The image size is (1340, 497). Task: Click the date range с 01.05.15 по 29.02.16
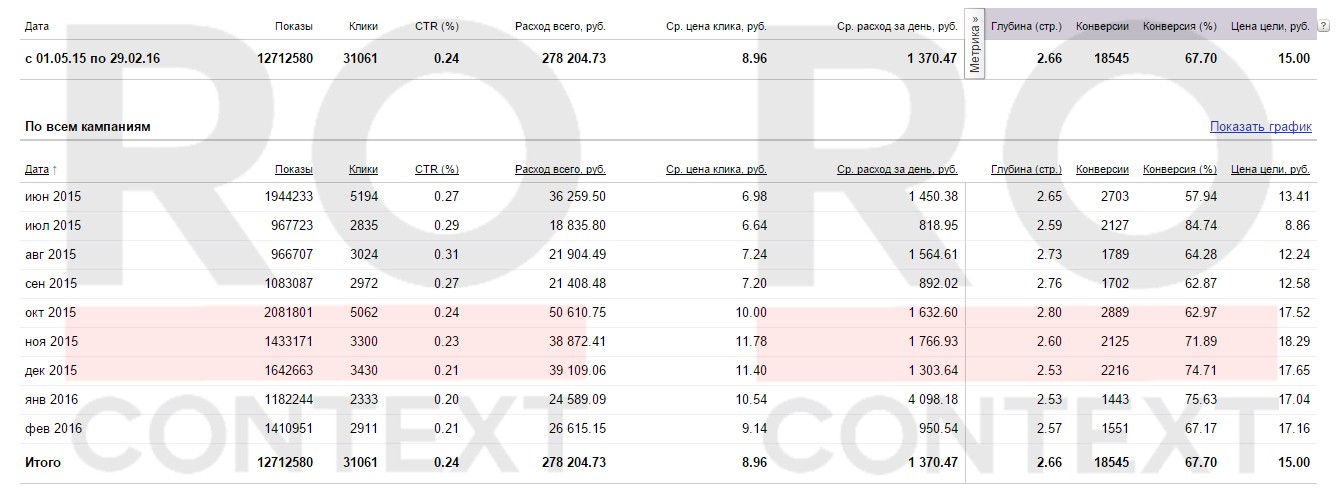(92, 59)
